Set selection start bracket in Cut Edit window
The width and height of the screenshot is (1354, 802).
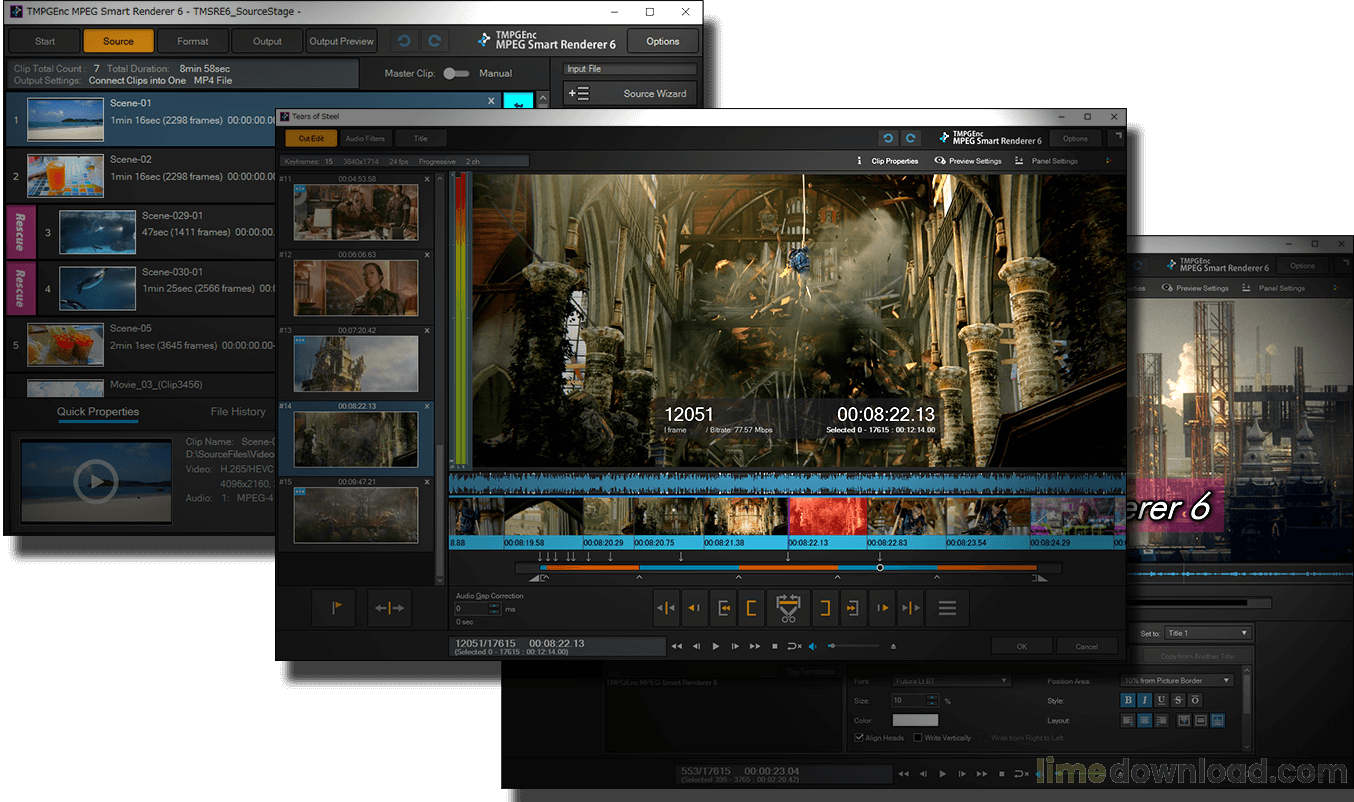[751, 607]
